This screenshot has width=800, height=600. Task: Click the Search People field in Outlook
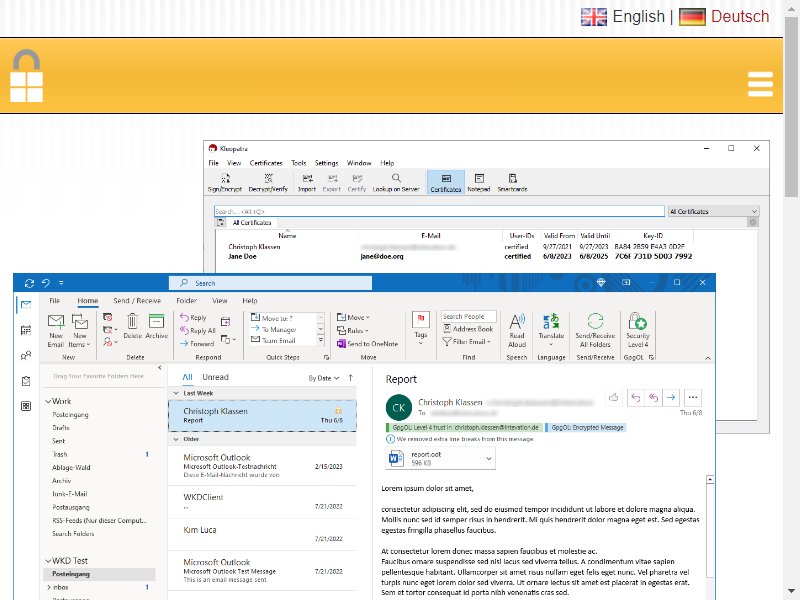pos(468,316)
